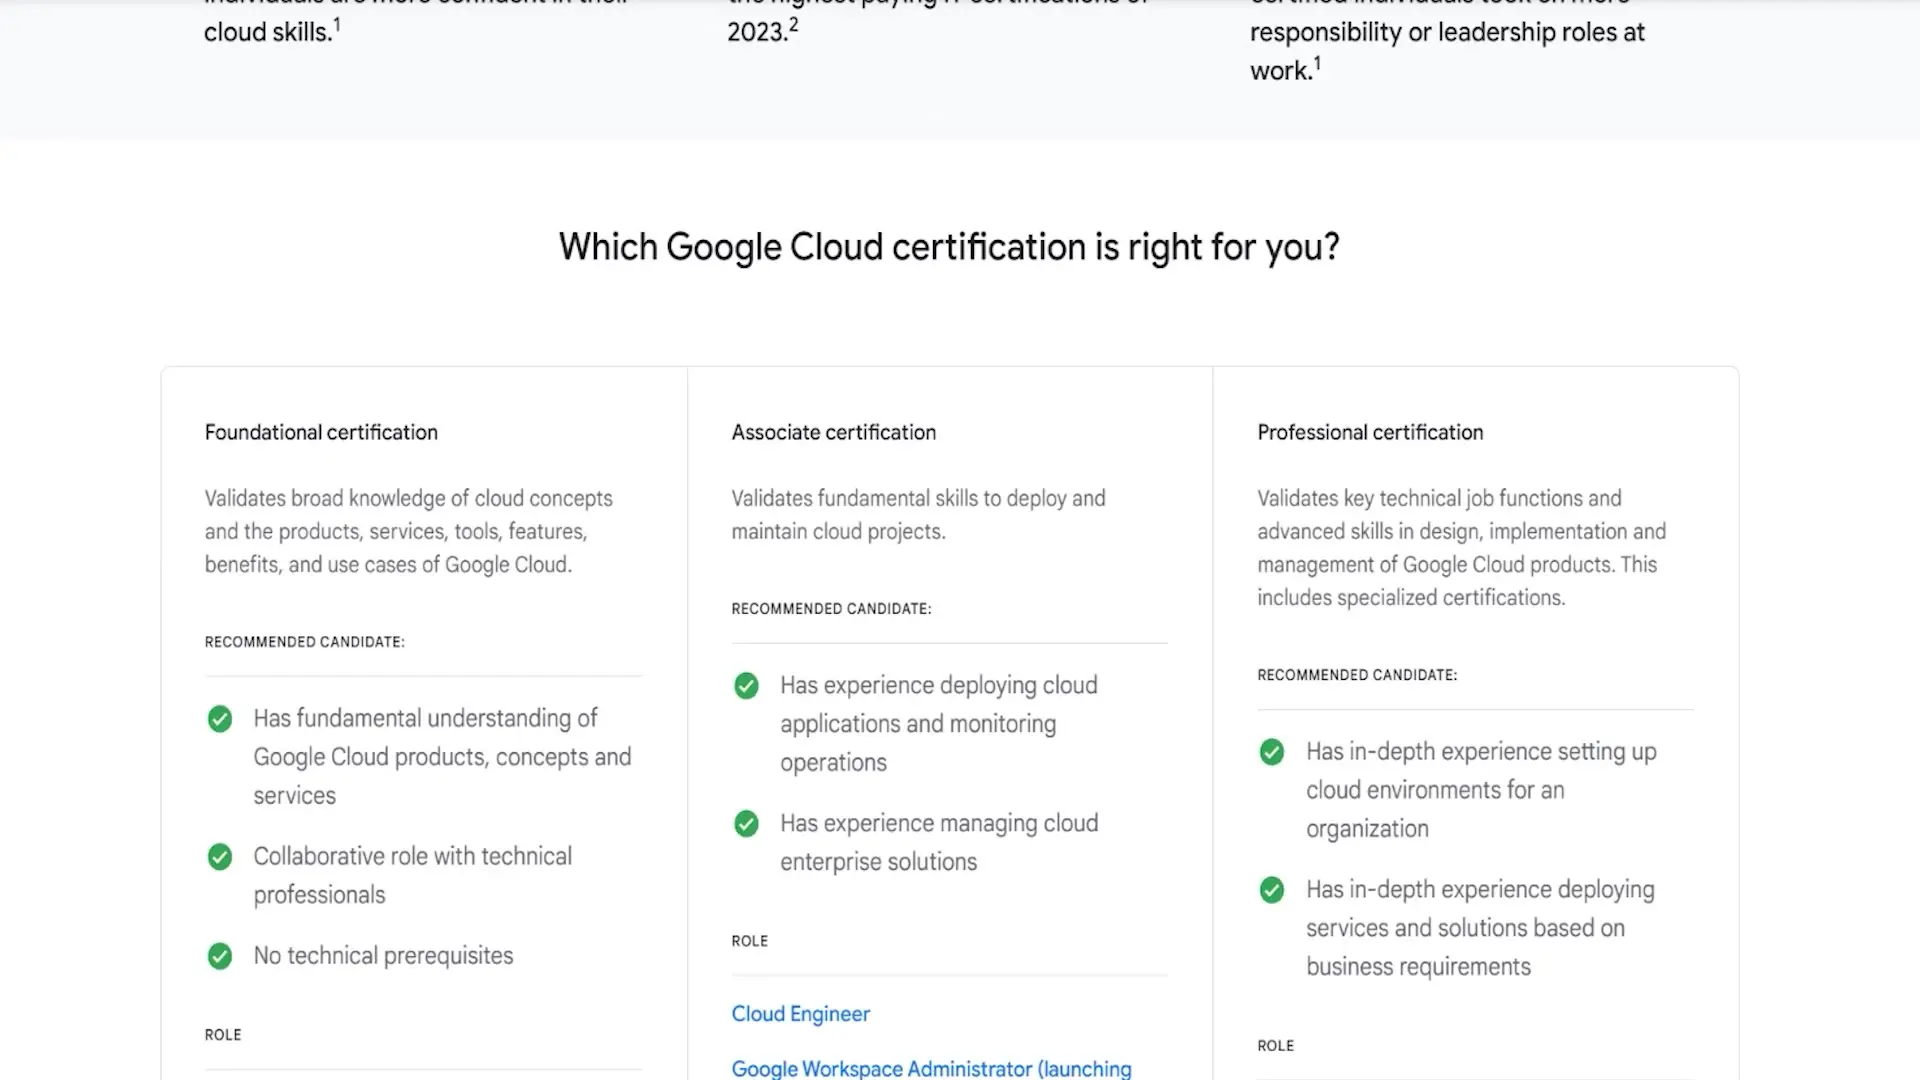Click 'responsibility or leadership roles at work' text
The image size is (1920, 1080).
tap(1447, 51)
